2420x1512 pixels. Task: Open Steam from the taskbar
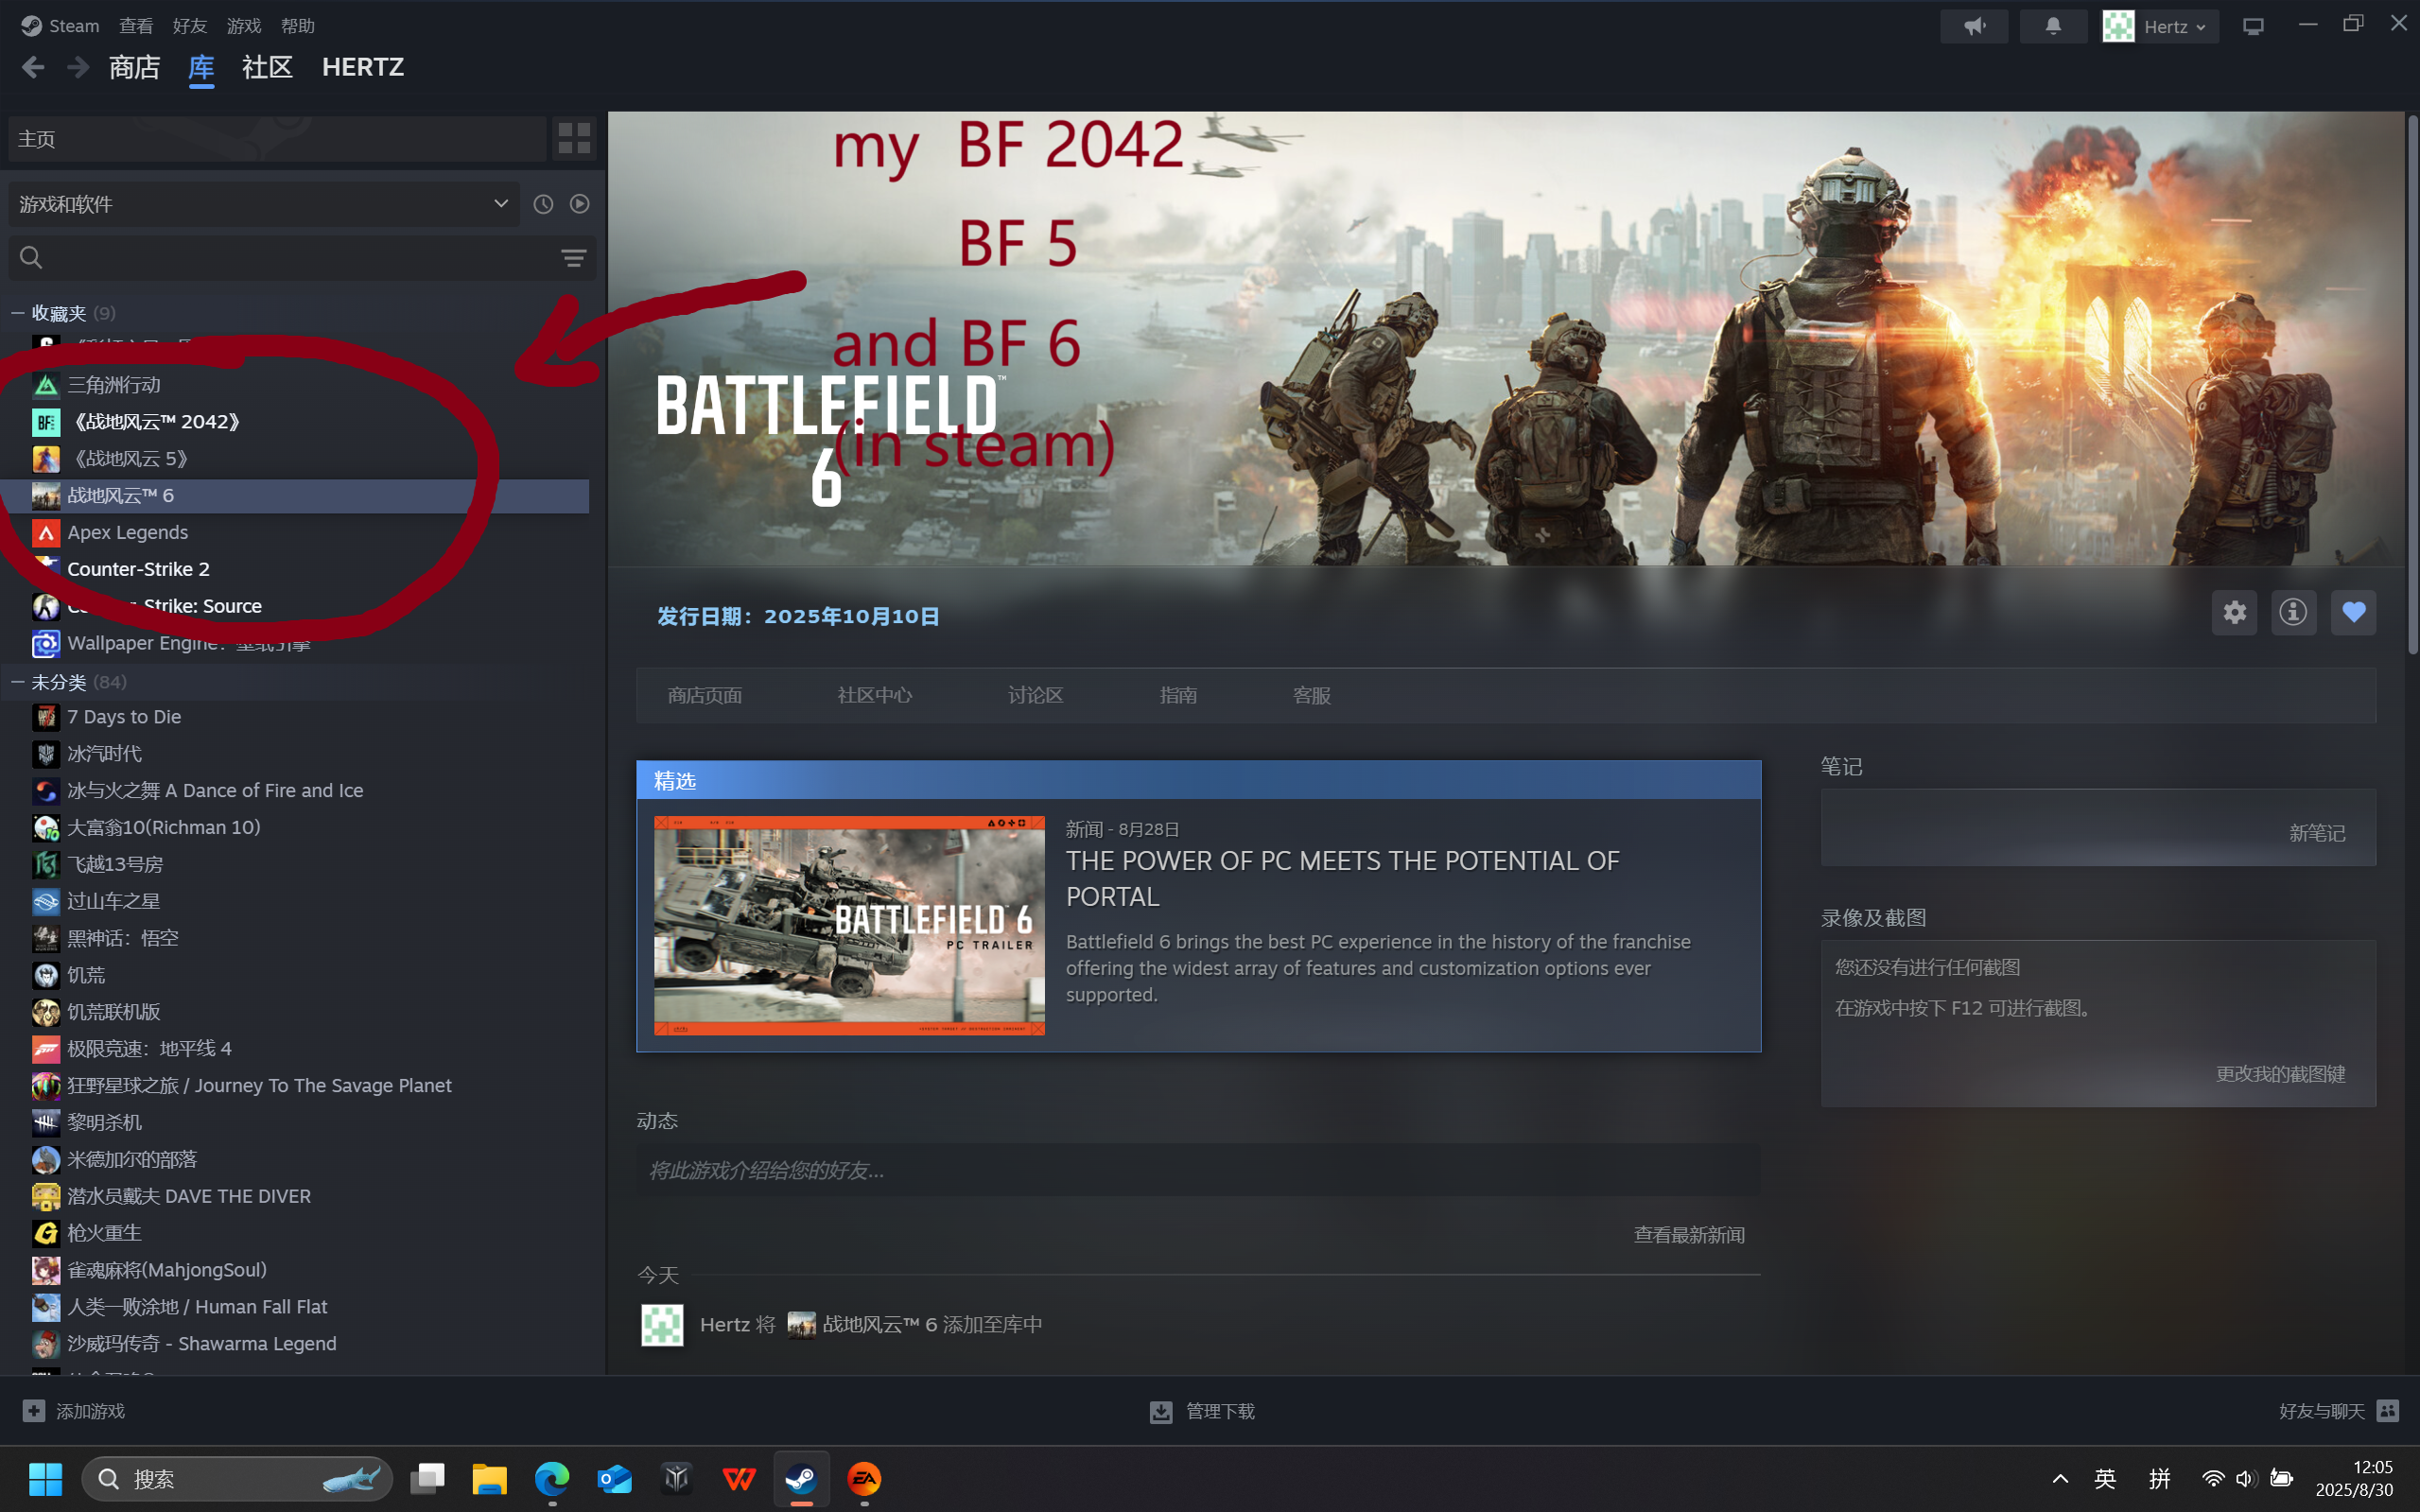point(801,1478)
